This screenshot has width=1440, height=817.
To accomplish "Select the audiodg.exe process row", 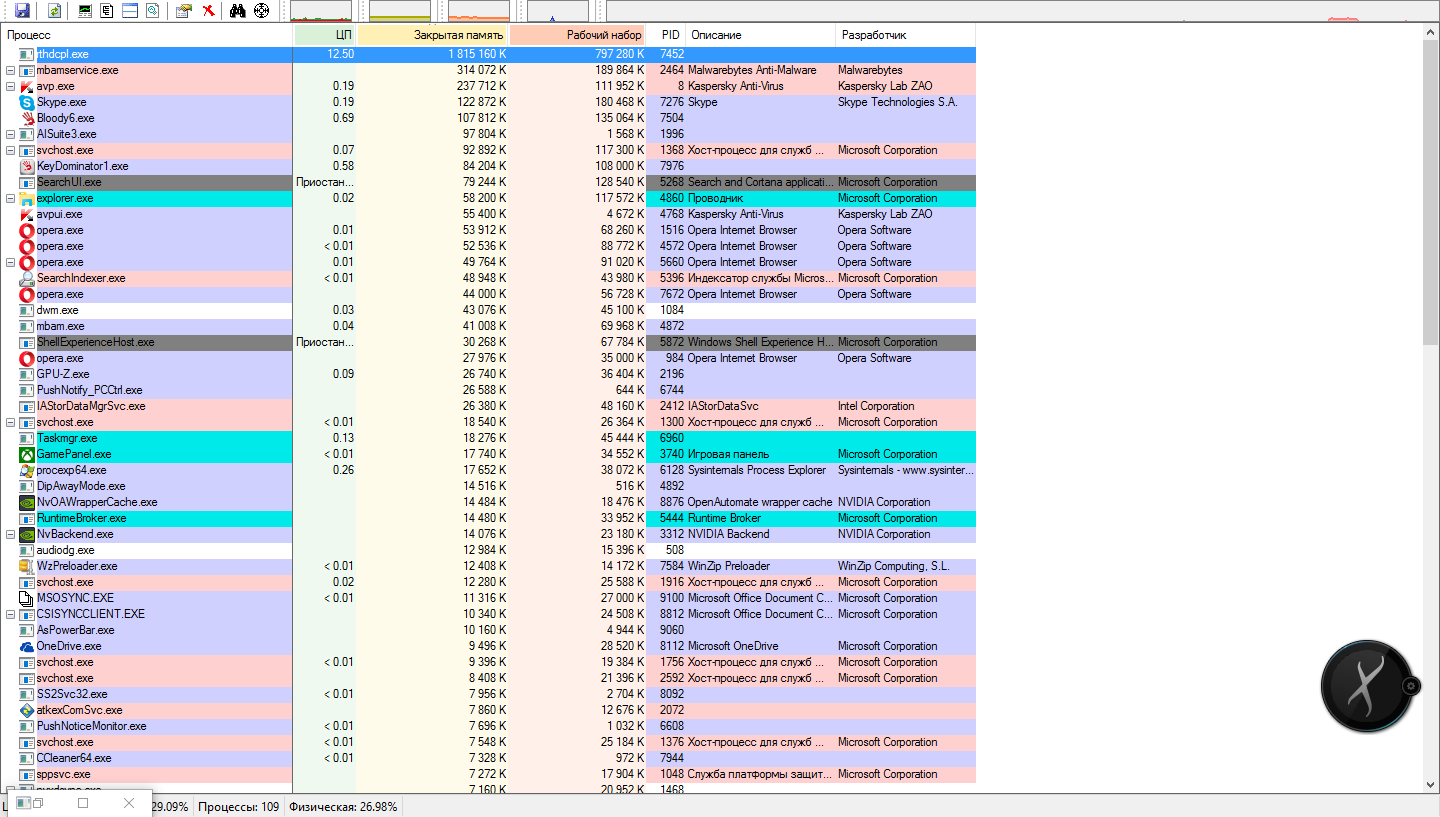I will pyautogui.click(x=489, y=550).
